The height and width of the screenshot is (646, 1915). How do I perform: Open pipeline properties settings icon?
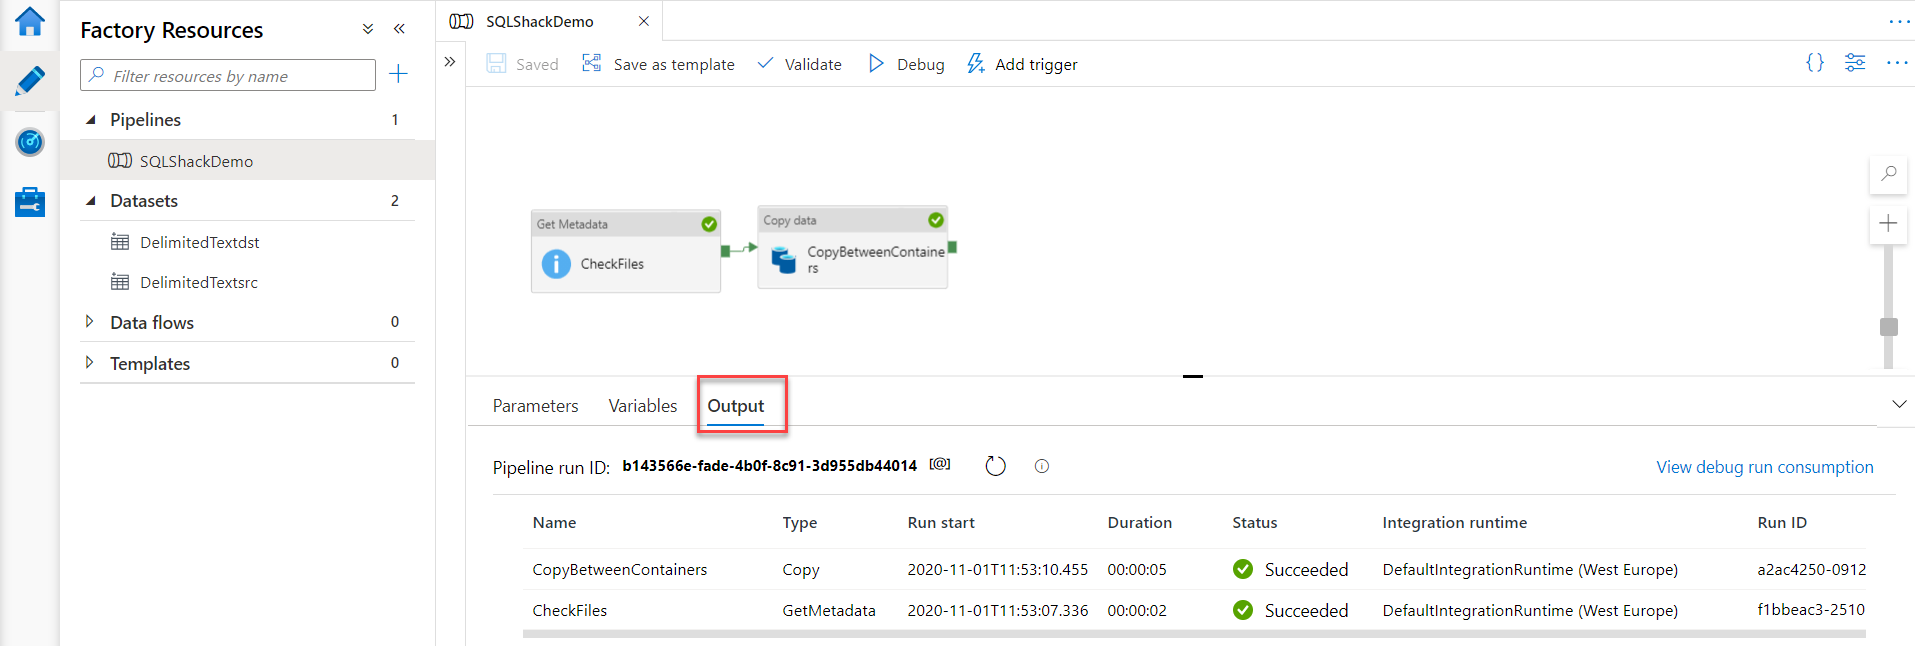[x=1855, y=63]
